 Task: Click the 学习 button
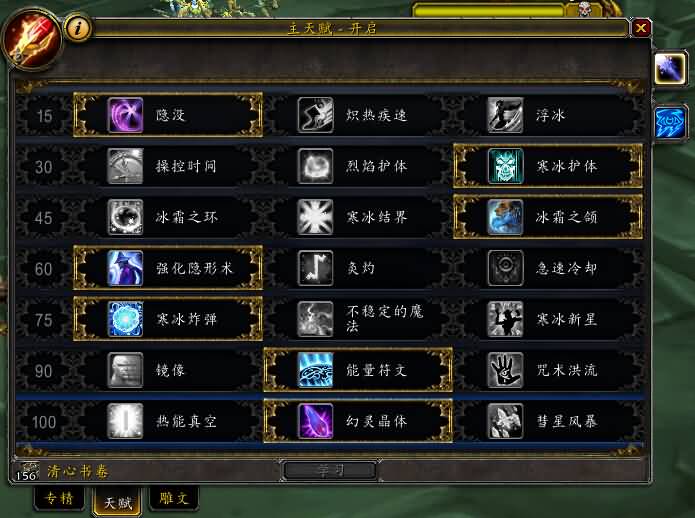pyautogui.click(x=330, y=471)
